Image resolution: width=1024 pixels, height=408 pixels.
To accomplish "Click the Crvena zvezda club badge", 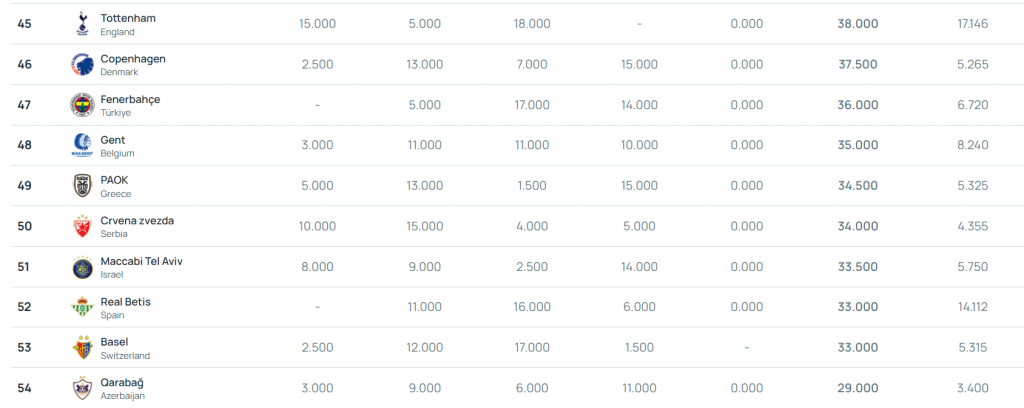I will (x=82, y=226).
